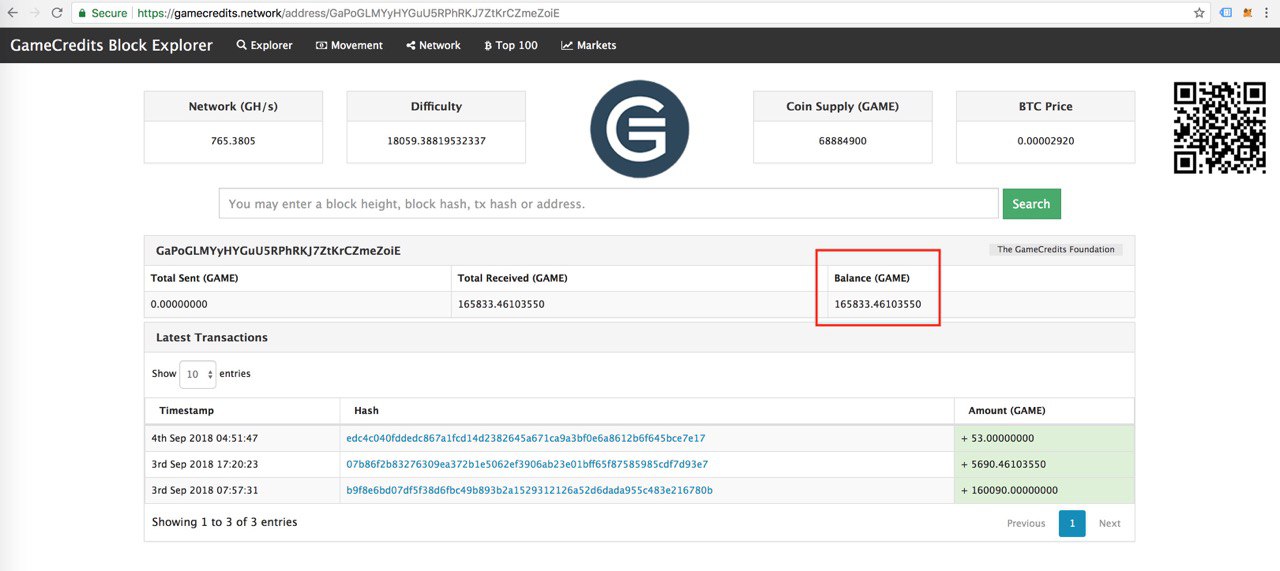Click the Network (GH/s) panel header
The width and height of the screenshot is (1280, 571).
coord(233,106)
